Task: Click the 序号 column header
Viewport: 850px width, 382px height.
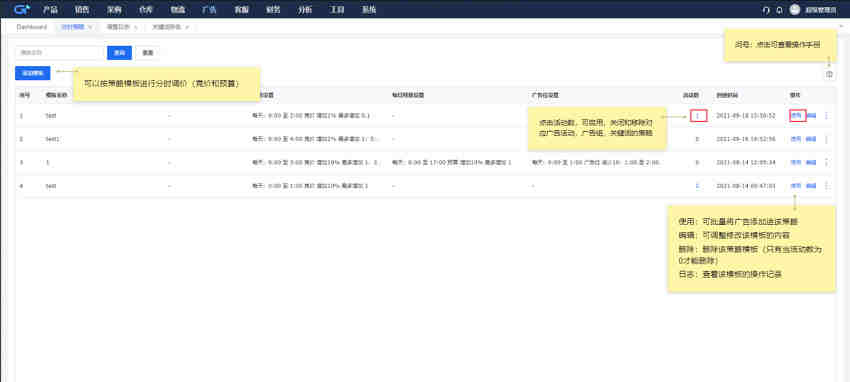Action: point(25,95)
